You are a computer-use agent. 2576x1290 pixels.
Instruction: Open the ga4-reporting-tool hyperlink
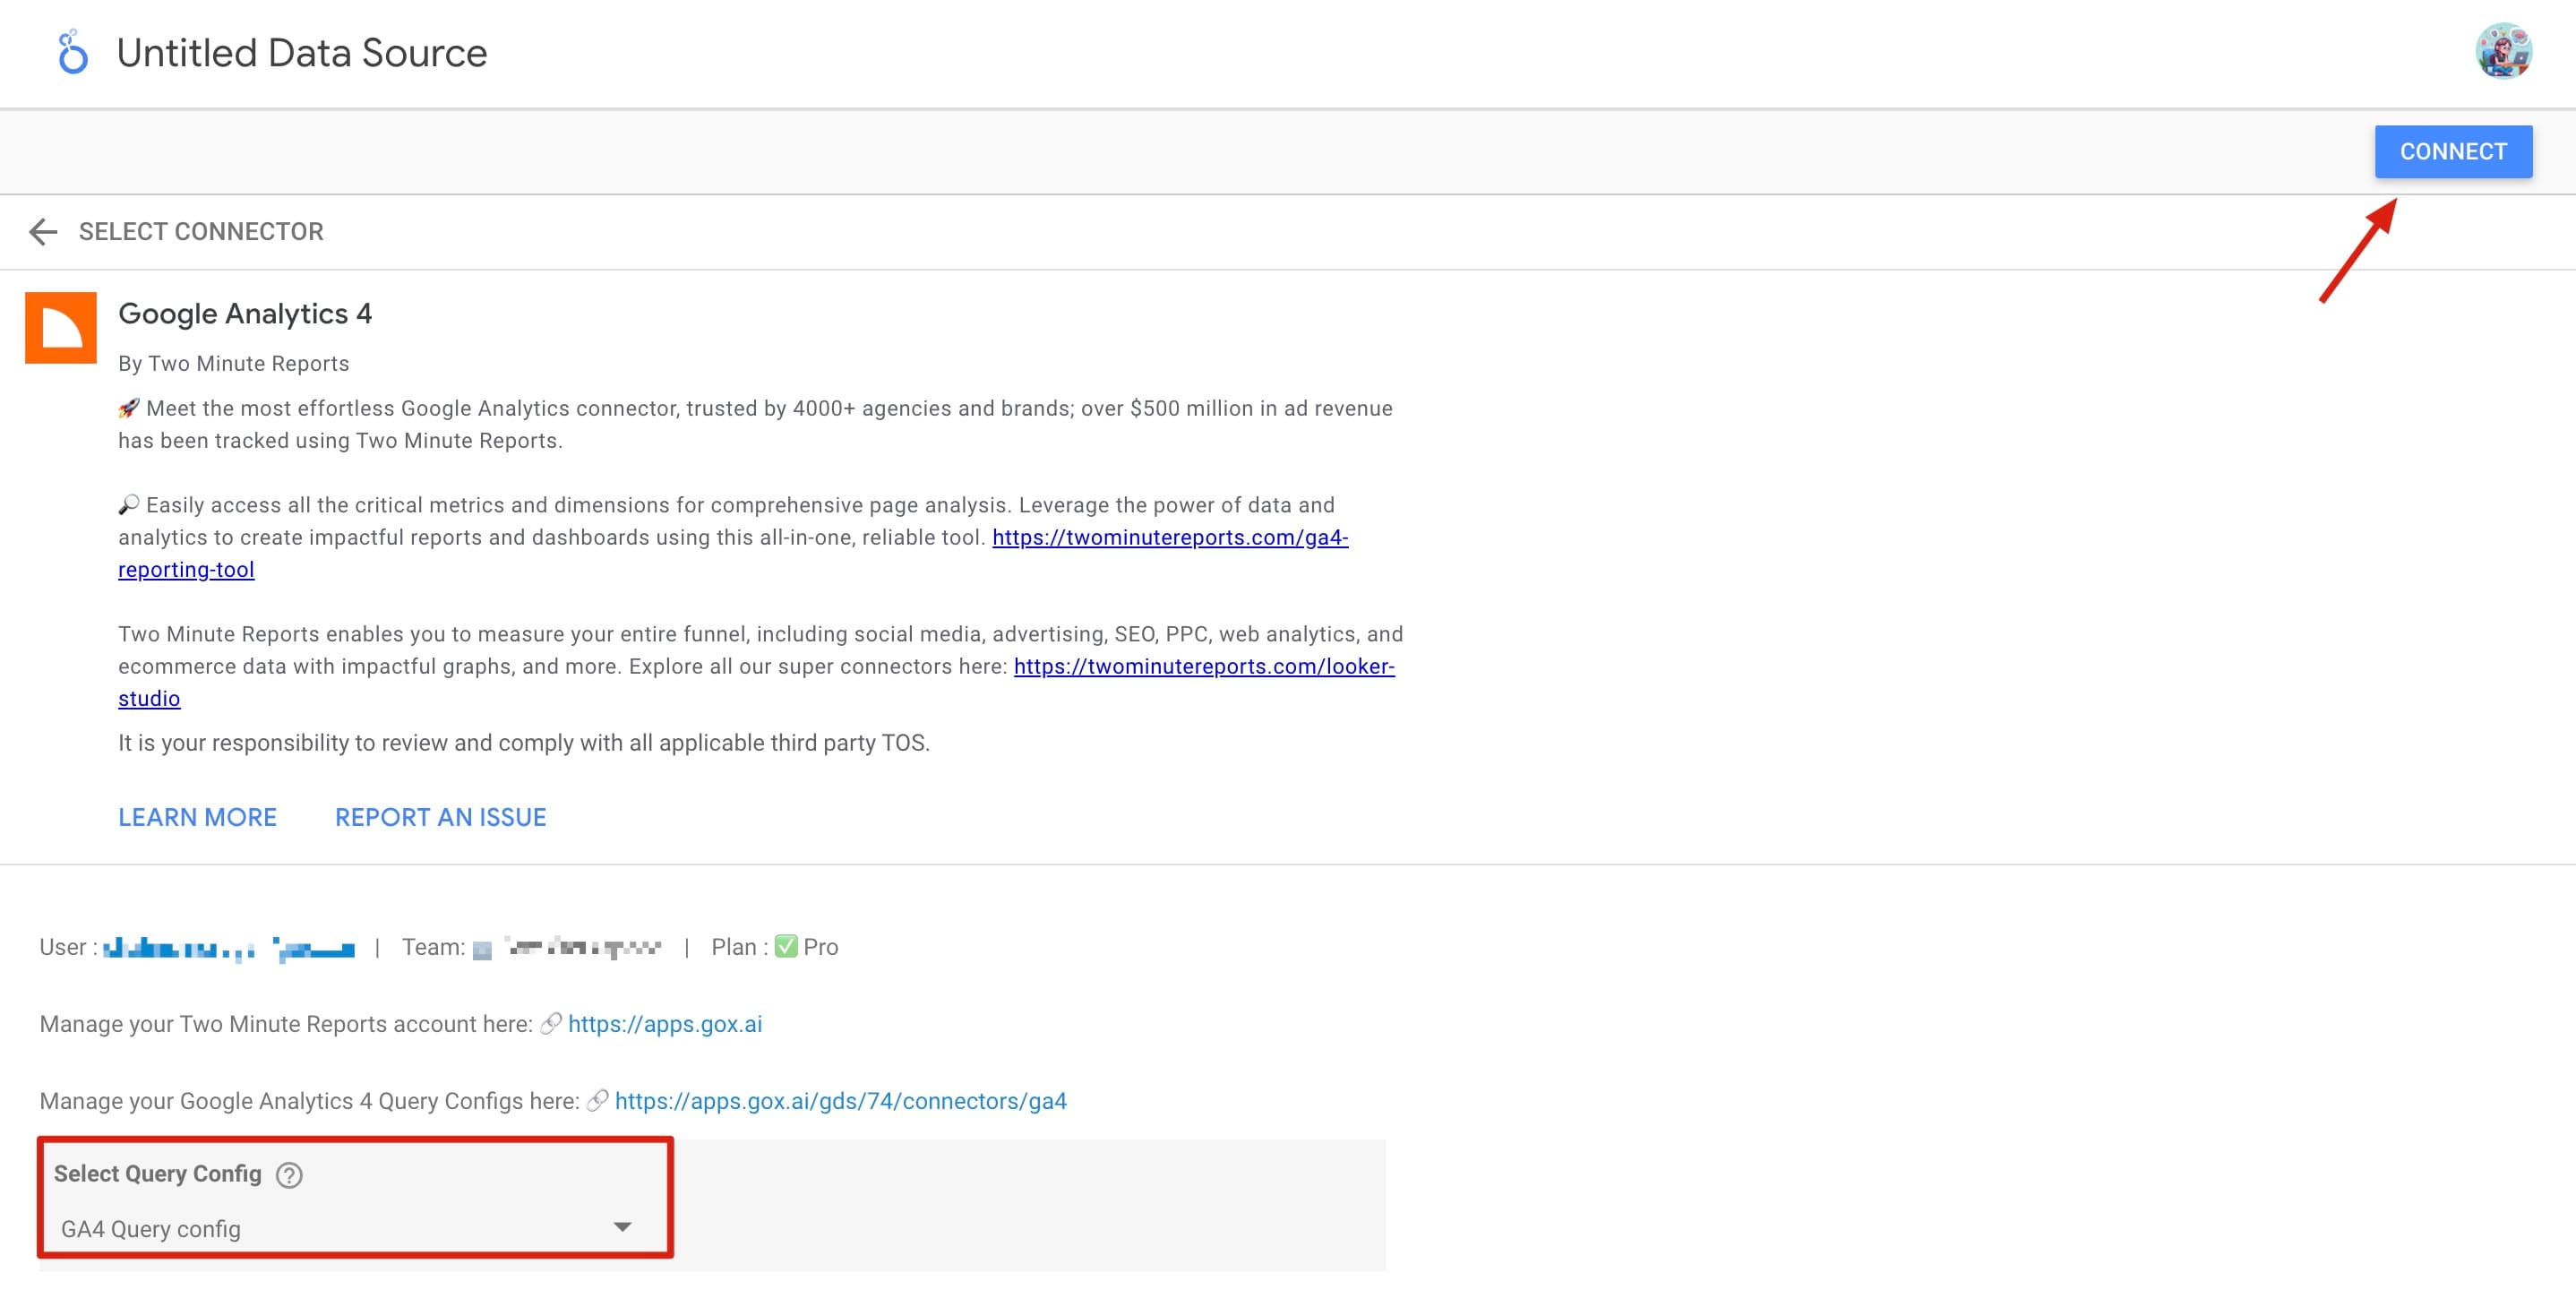(1169, 538)
